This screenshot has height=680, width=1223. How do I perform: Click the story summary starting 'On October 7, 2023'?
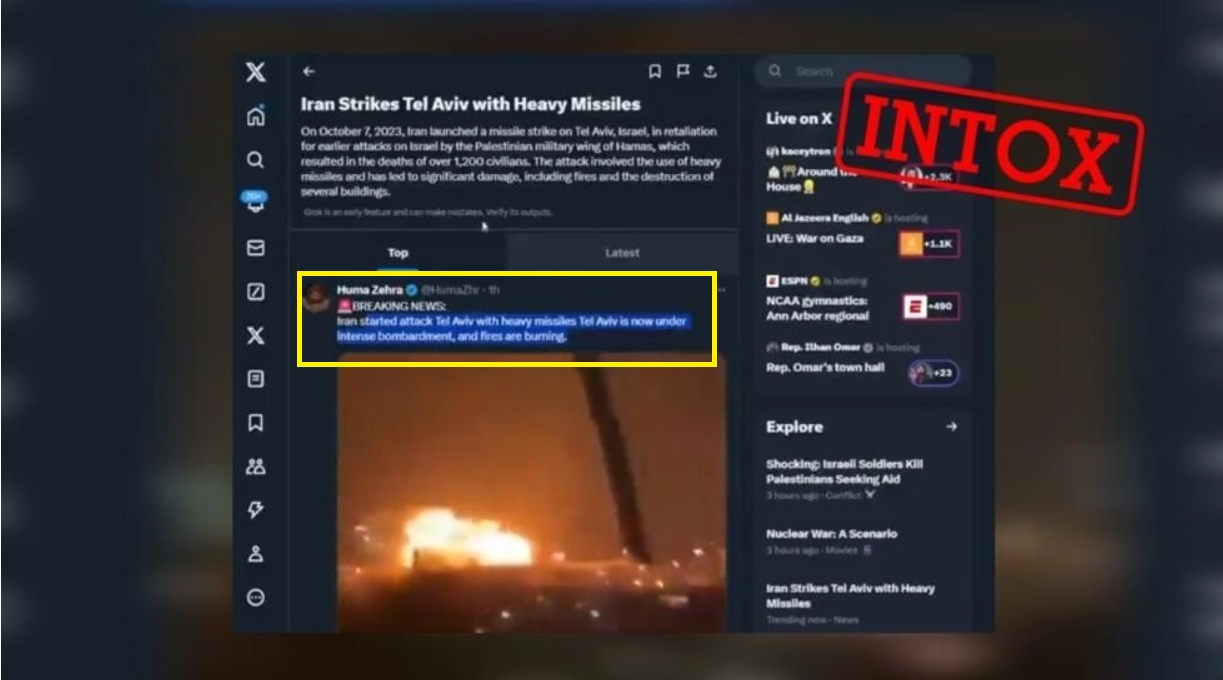511,161
